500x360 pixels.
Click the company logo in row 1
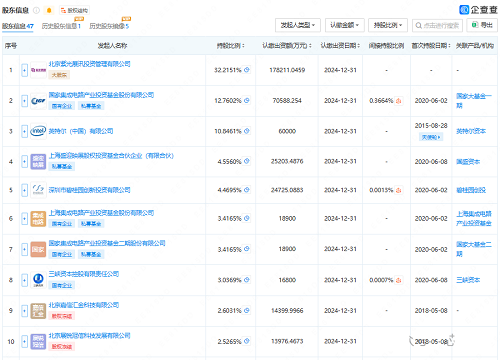pos(38,70)
